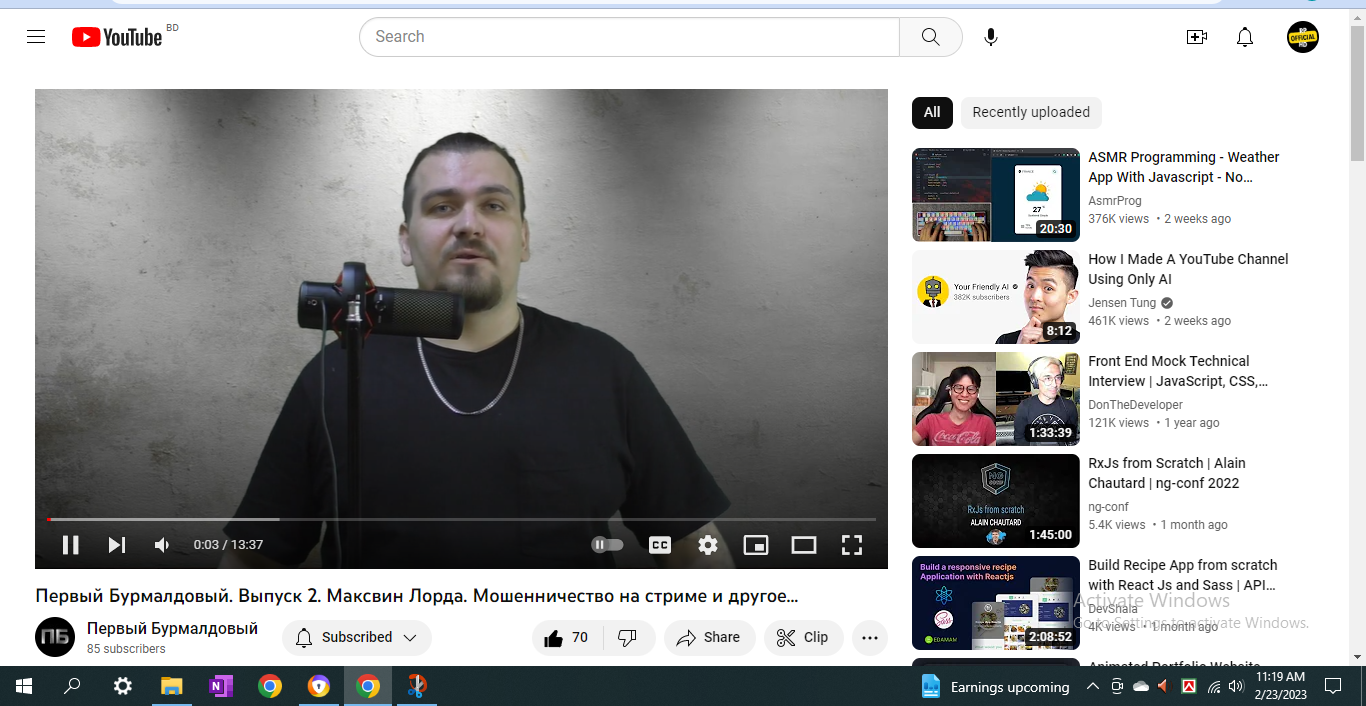Viewport: 1366px width, 706px height.
Task: Open the ASMR Programming video title
Action: pos(1184,167)
